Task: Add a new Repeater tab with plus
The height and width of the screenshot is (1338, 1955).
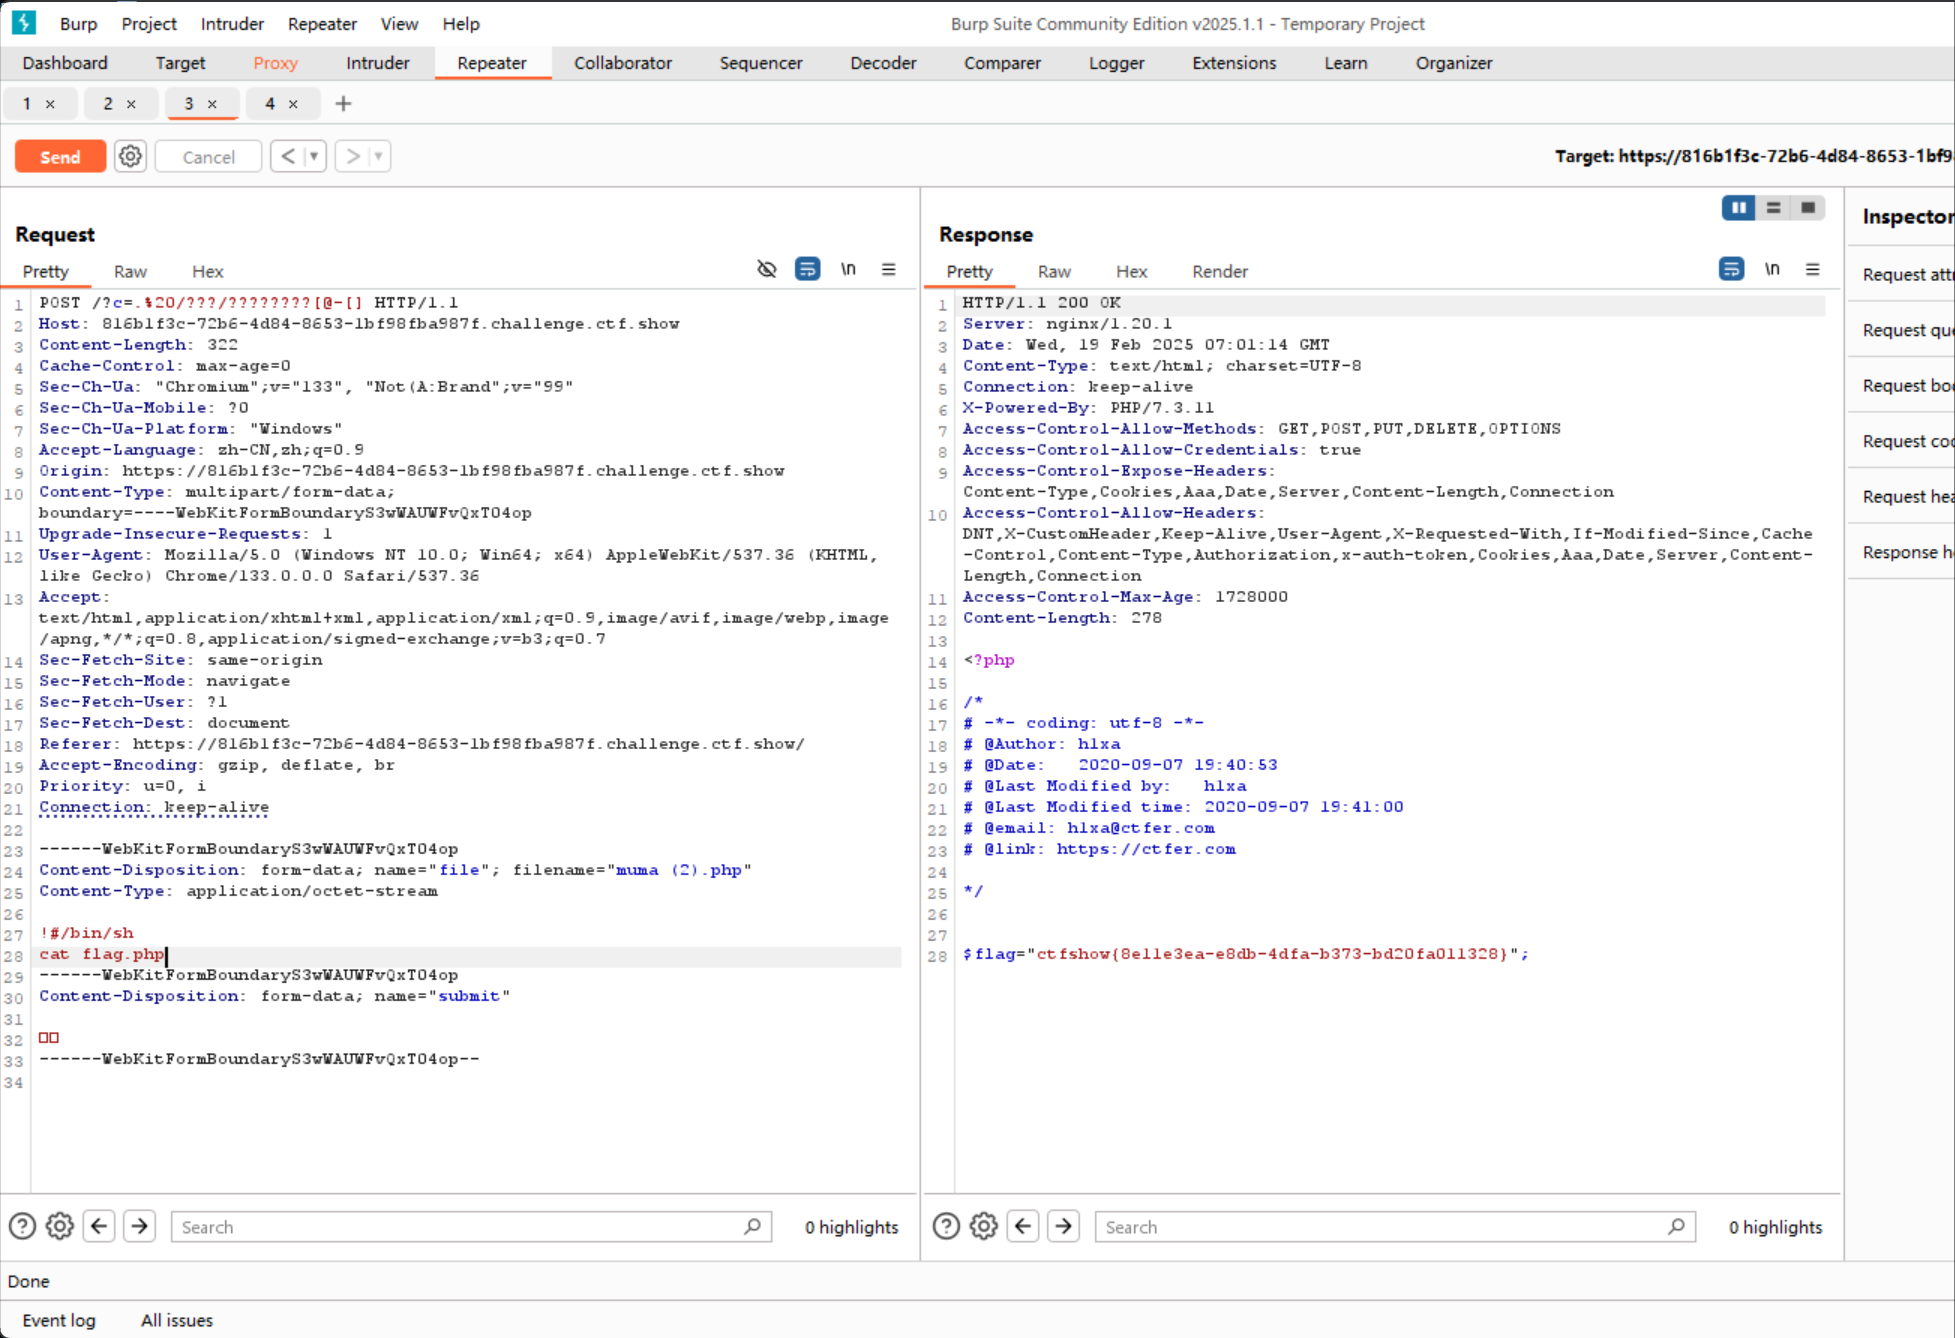Action: (x=343, y=103)
